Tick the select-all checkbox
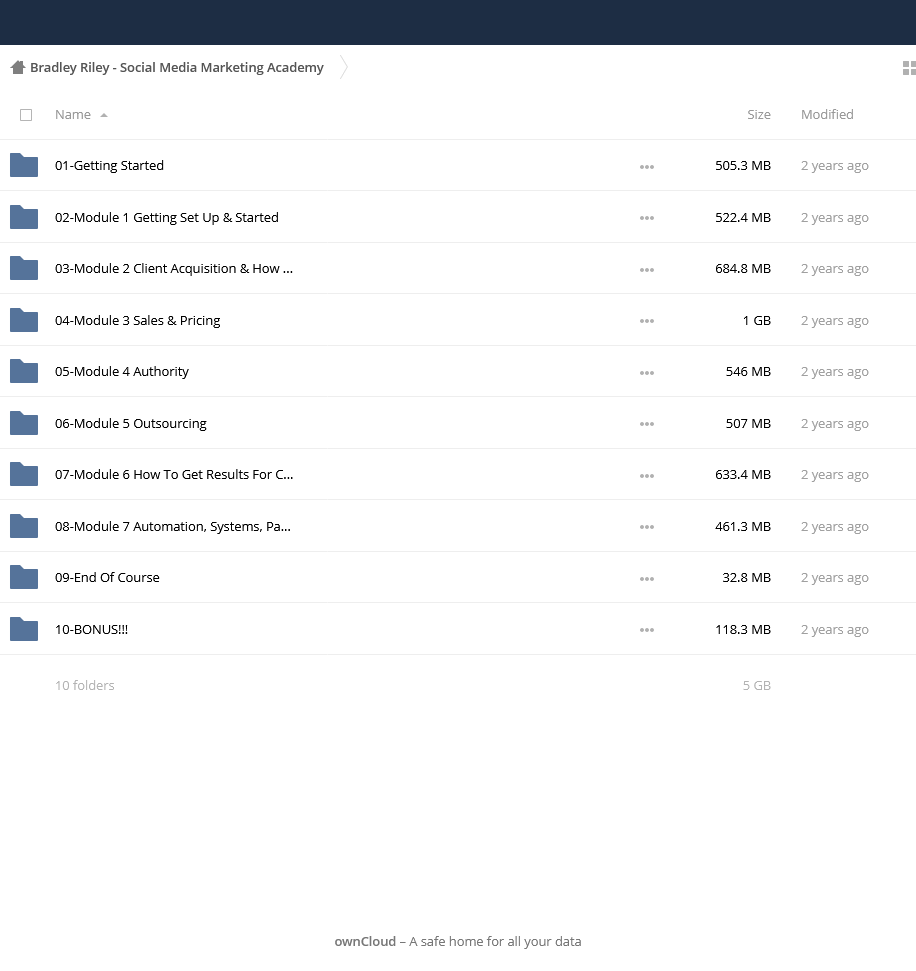 26,115
